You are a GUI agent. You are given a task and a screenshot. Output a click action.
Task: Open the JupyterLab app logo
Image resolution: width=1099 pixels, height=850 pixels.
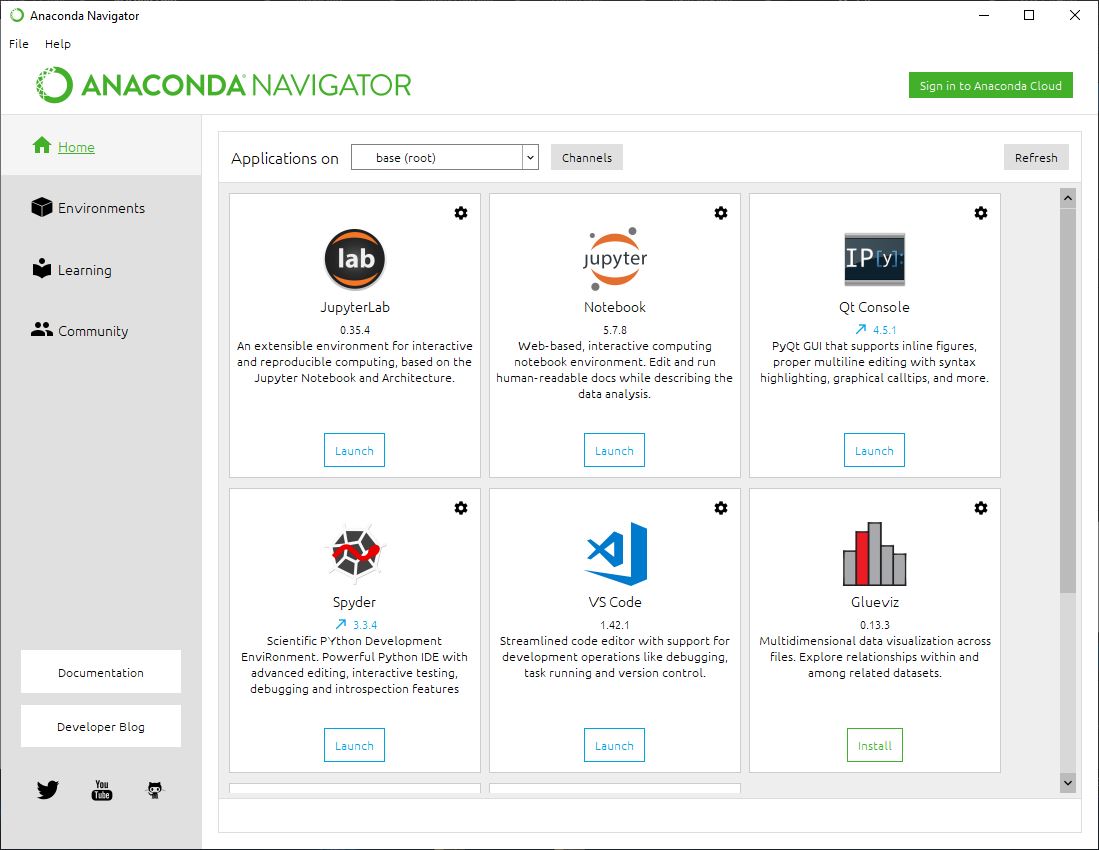coord(354,259)
